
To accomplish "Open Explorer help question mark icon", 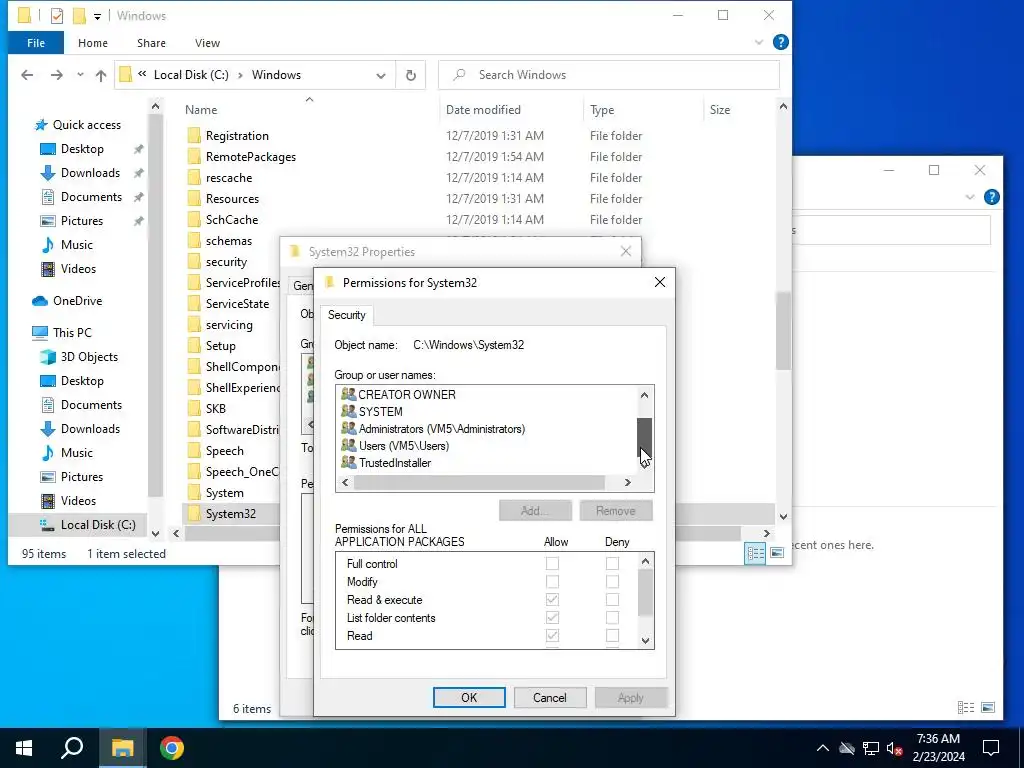I will coord(780,42).
